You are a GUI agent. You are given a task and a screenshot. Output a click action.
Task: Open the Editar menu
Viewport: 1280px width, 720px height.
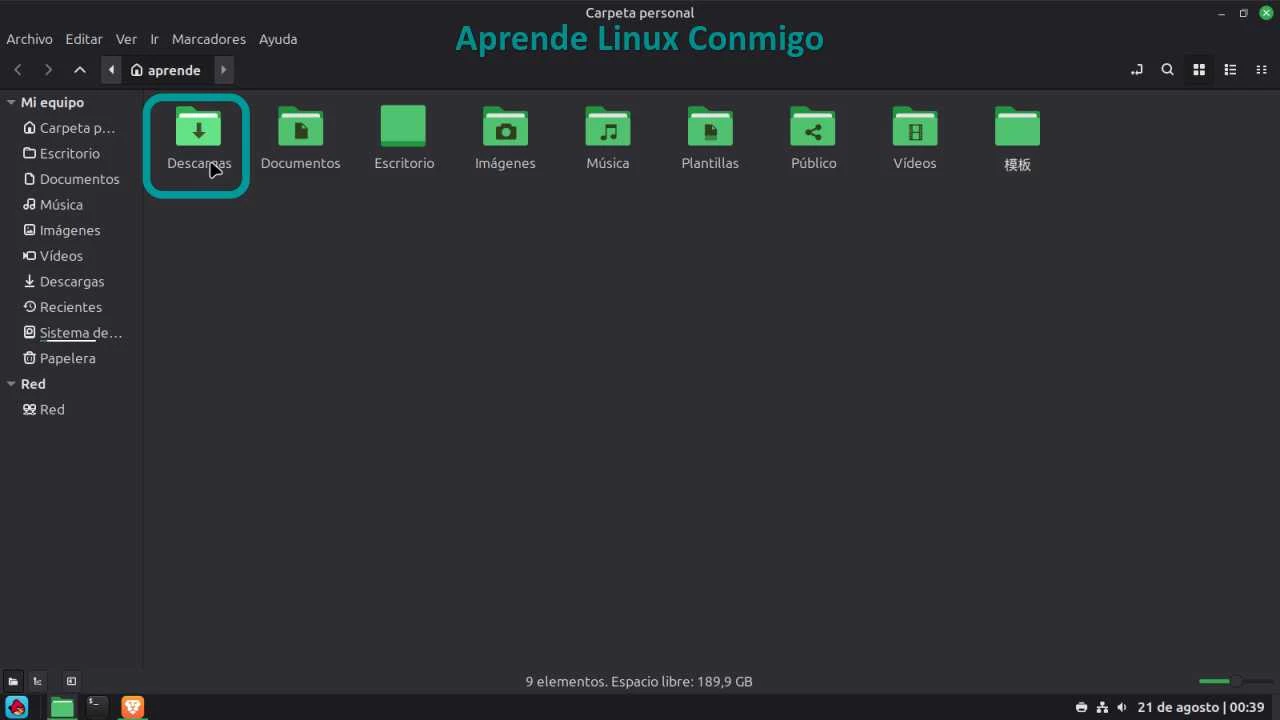(x=84, y=39)
